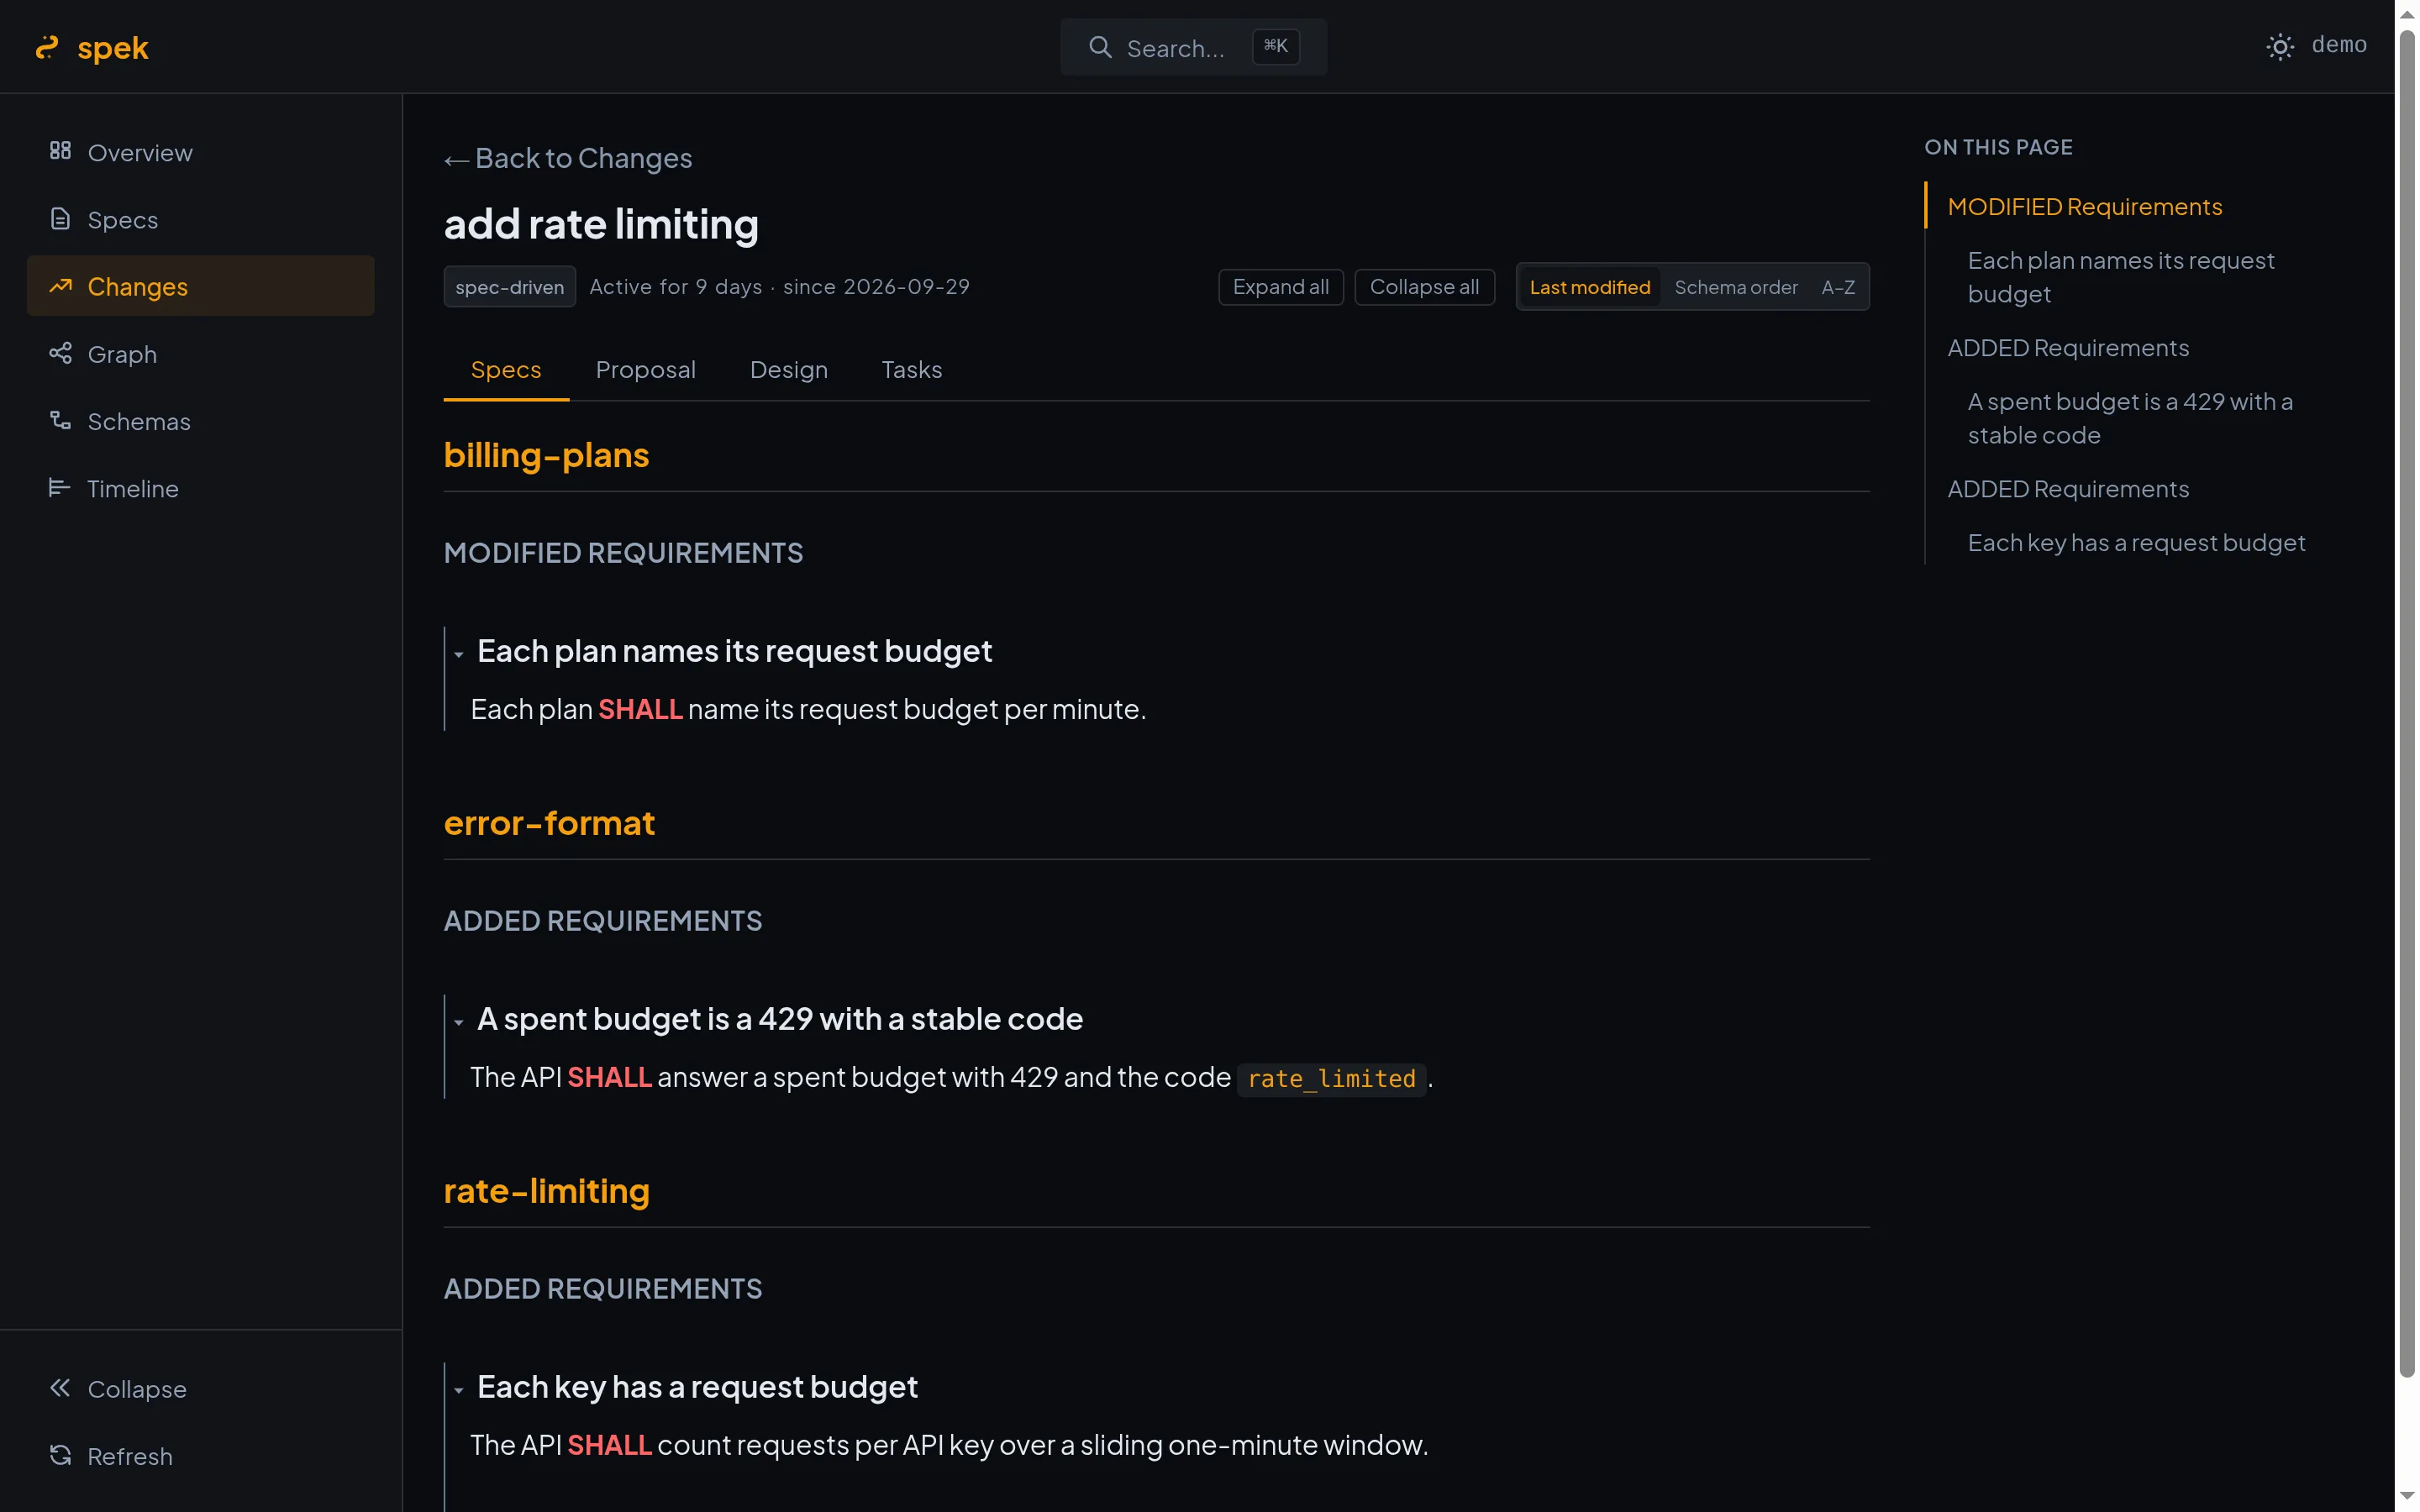Viewport: 2420px width, 1512px height.
Task: Select Schema order sort option
Action: (1735, 287)
